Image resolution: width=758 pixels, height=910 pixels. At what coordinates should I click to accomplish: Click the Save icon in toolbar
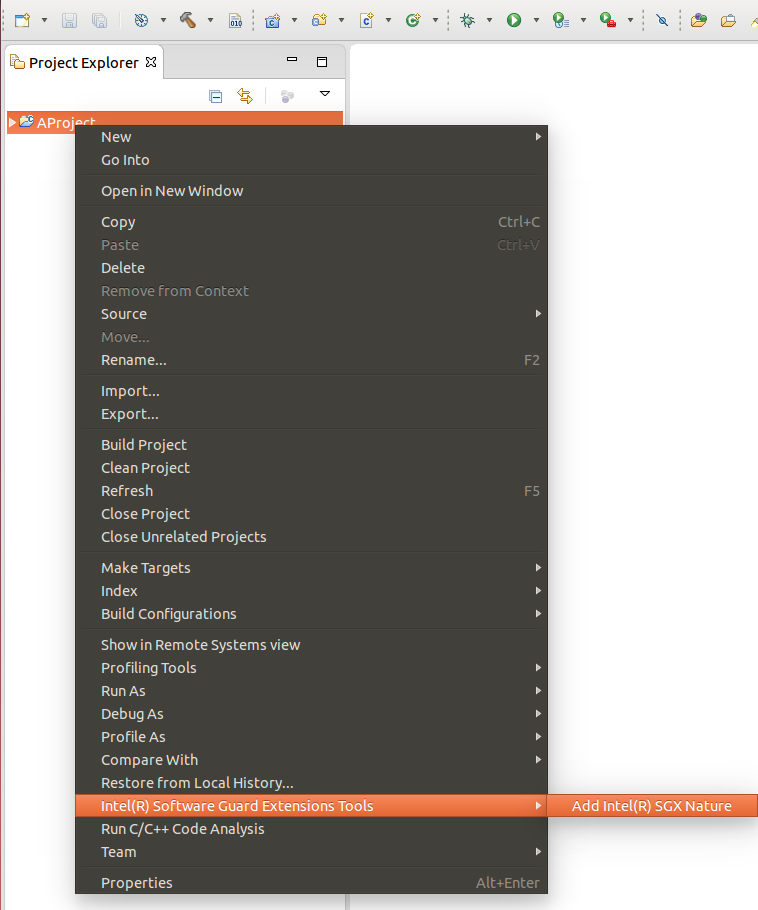pos(69,19)
